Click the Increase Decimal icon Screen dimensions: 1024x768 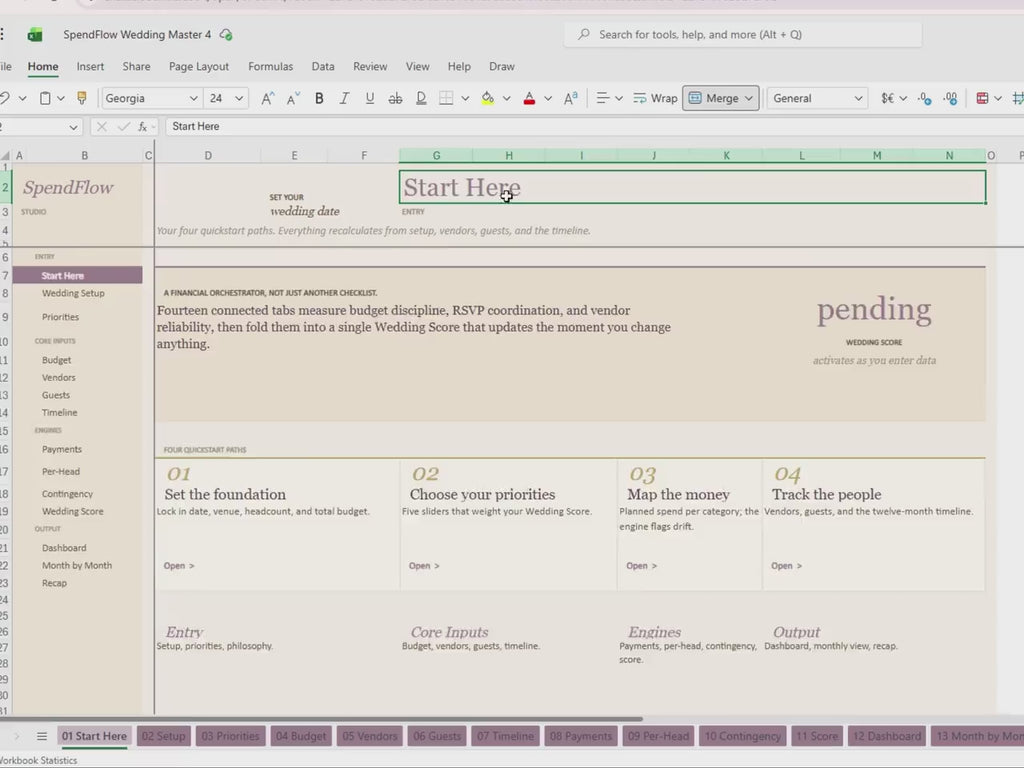(950, 98)
